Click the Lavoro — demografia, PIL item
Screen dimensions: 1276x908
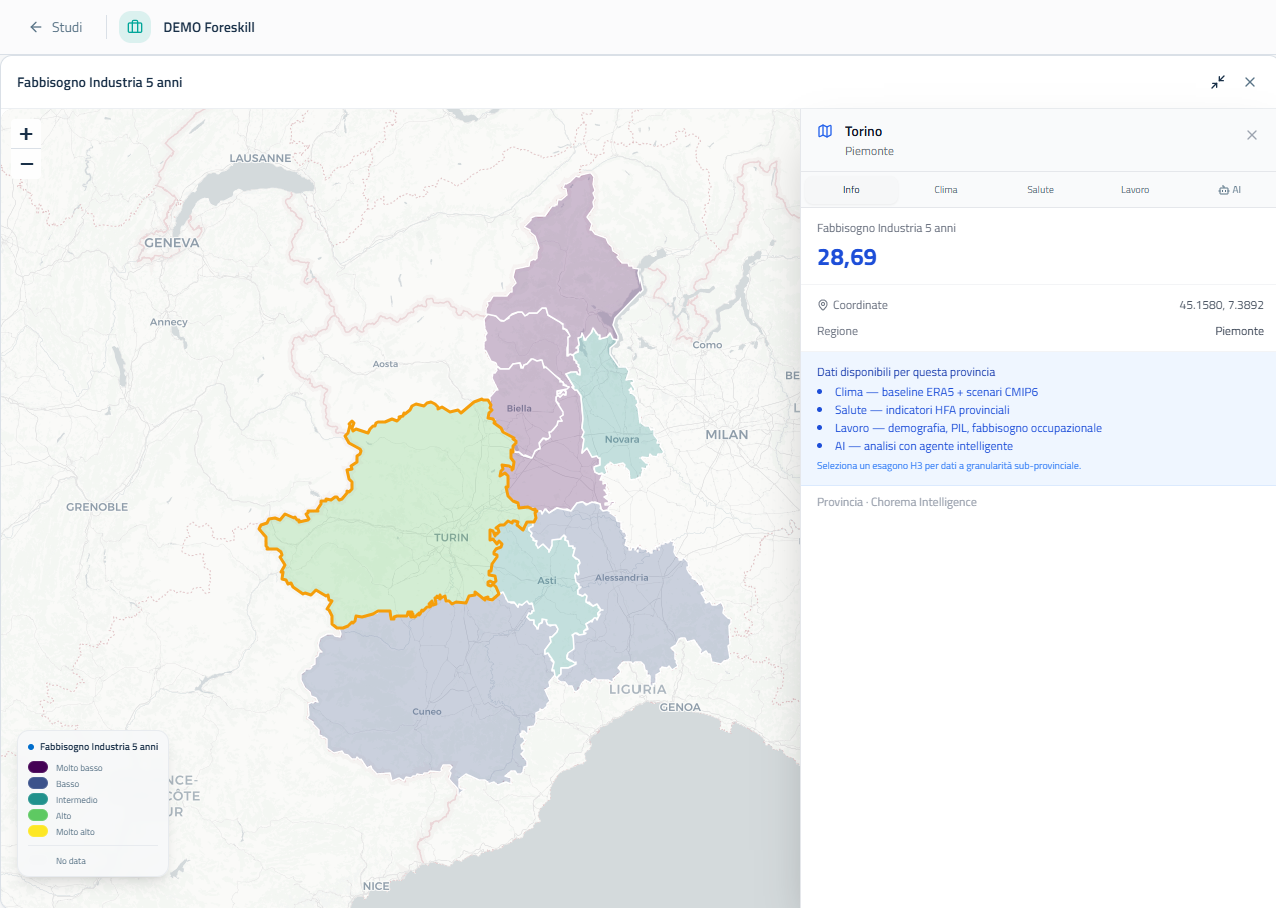point(968,428)
